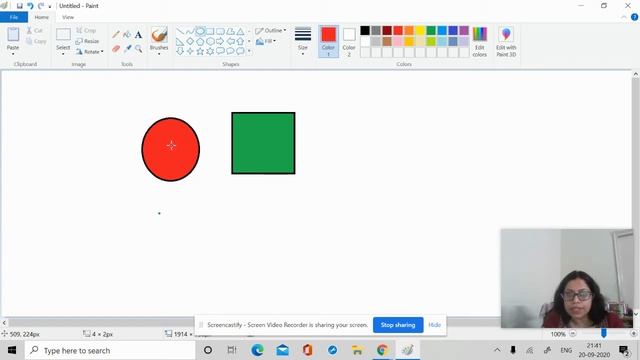Open Customize Quick Access Toolbar arrow
Viewport: 640px width, 360px height.
tap(50, 6)
